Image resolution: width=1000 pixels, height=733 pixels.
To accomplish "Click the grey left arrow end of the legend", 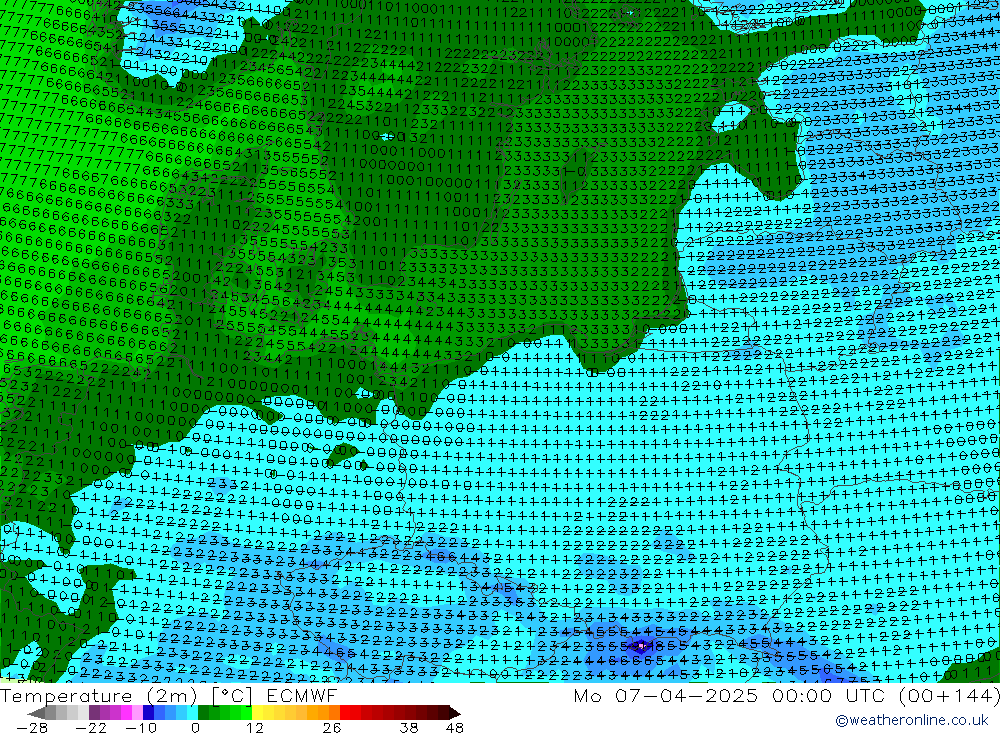I will tap(36, 713).
